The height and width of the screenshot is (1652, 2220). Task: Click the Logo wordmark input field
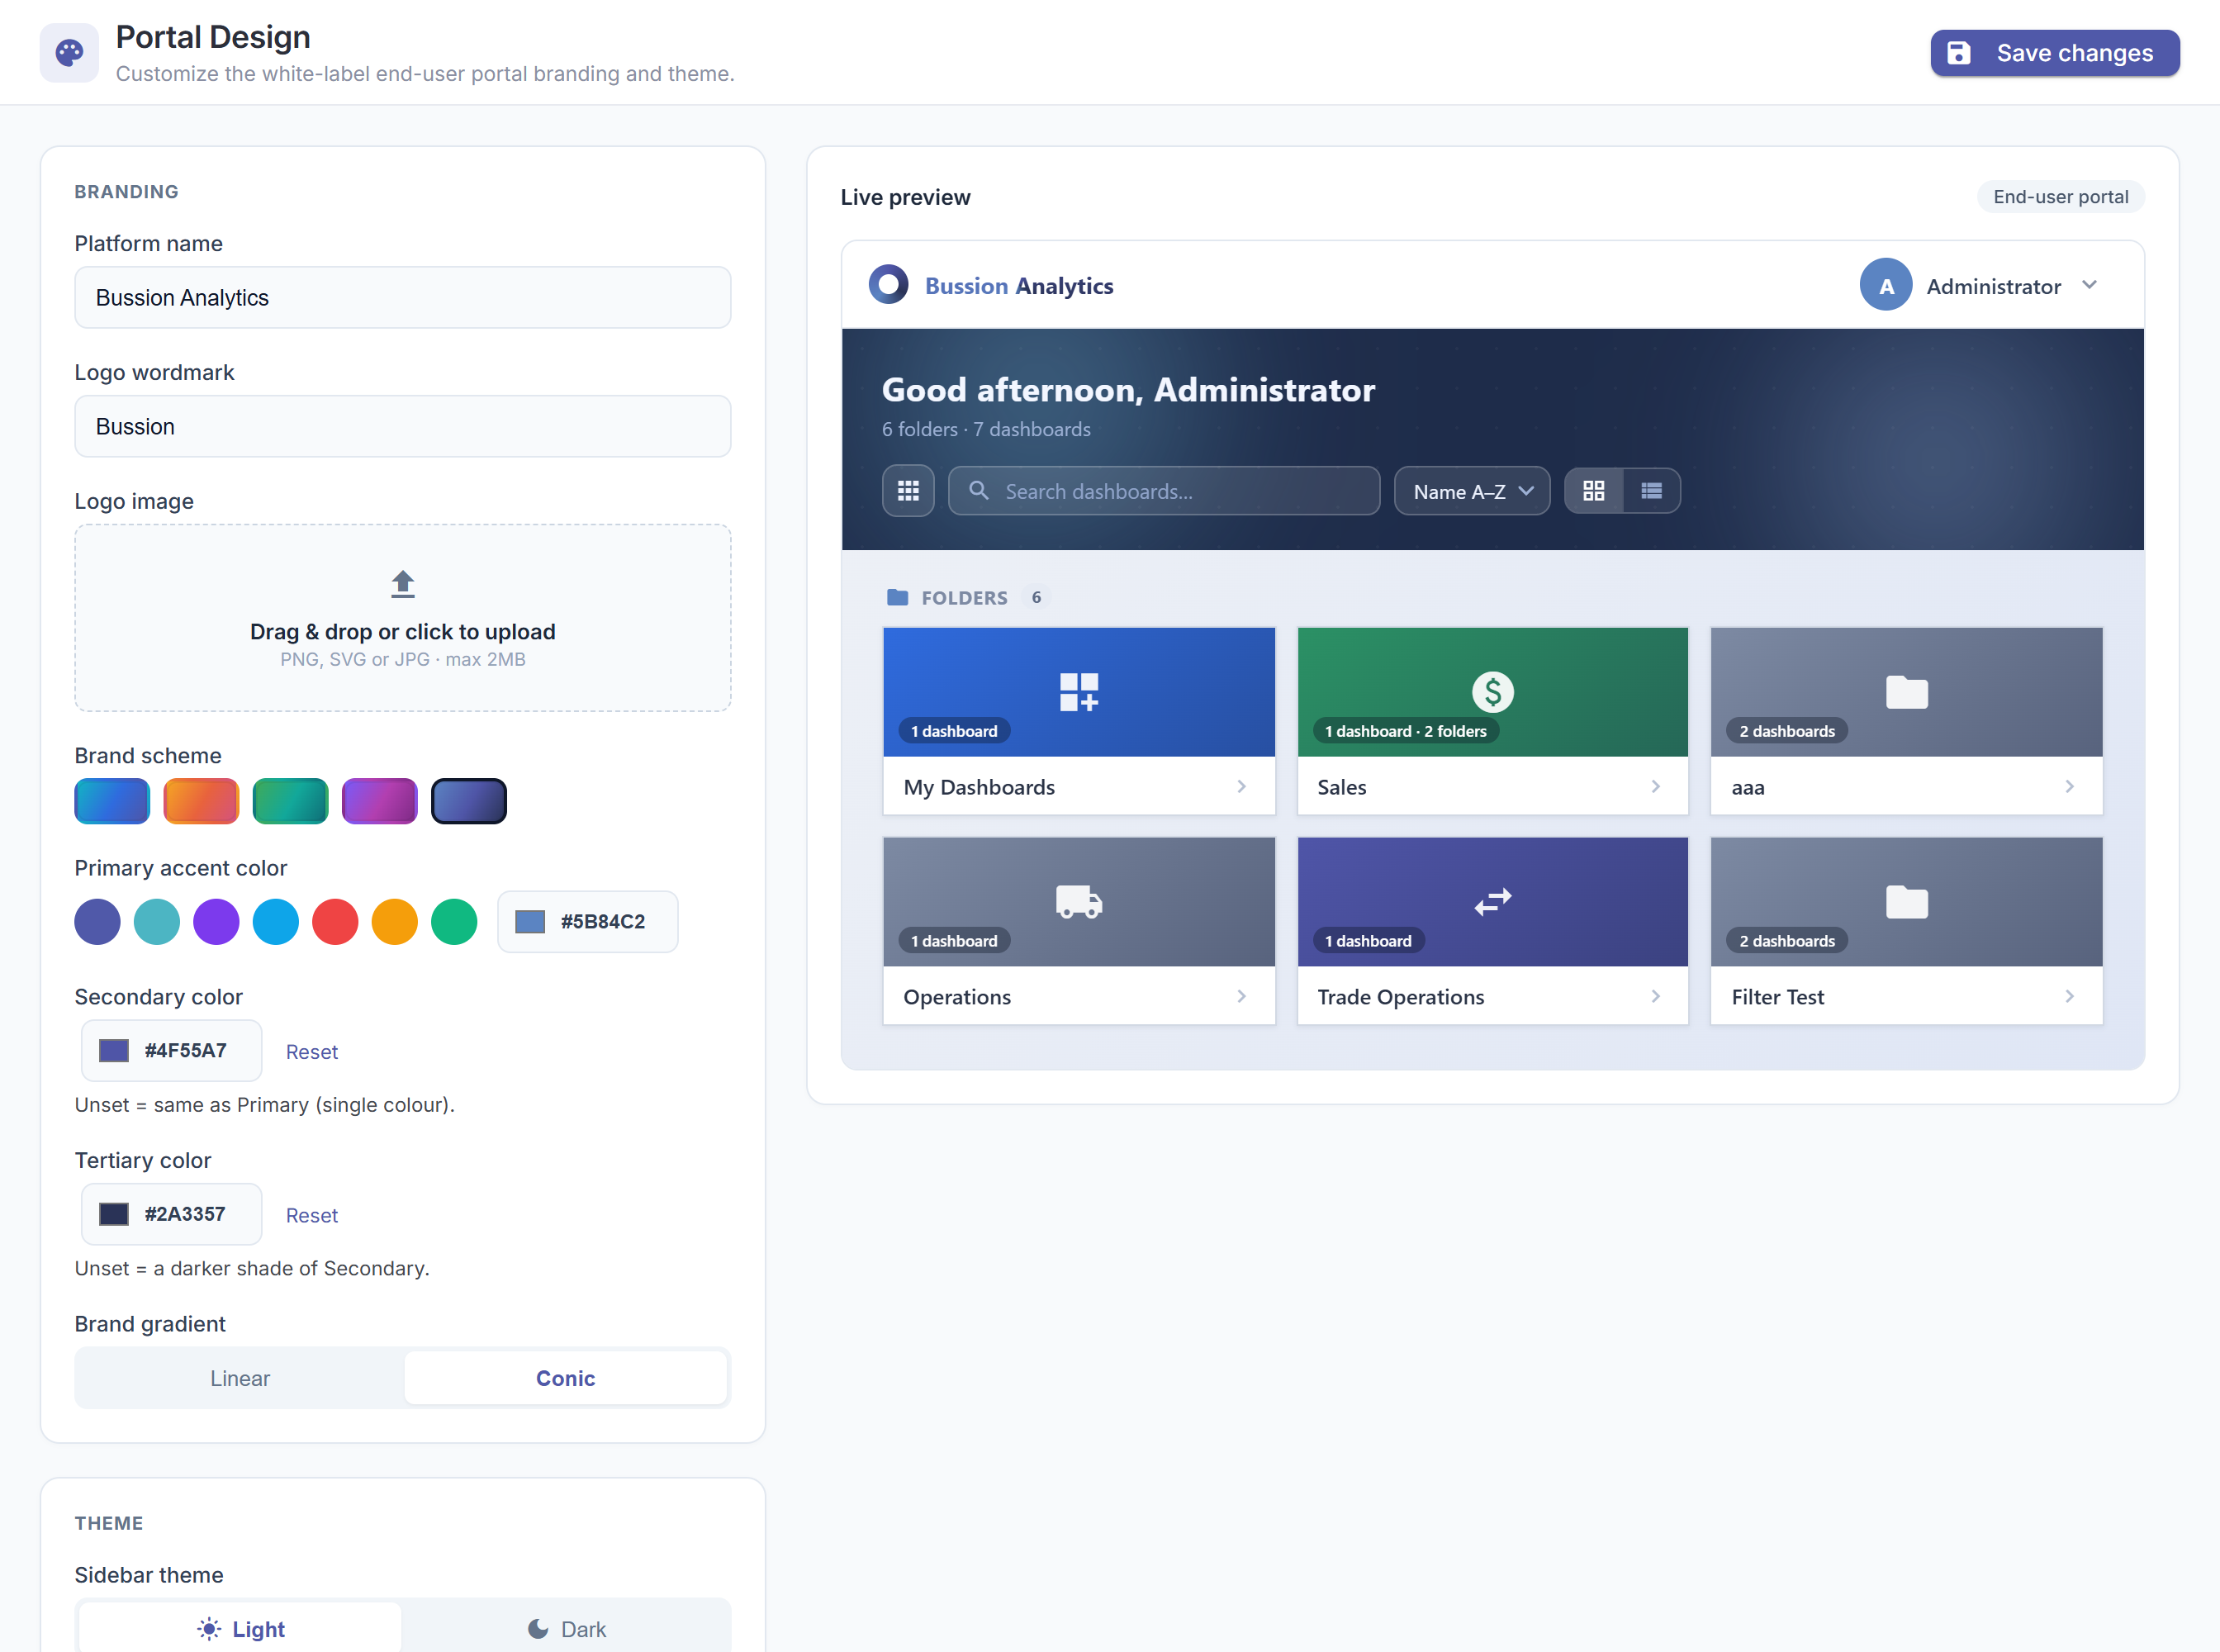(x=403, y=427)
